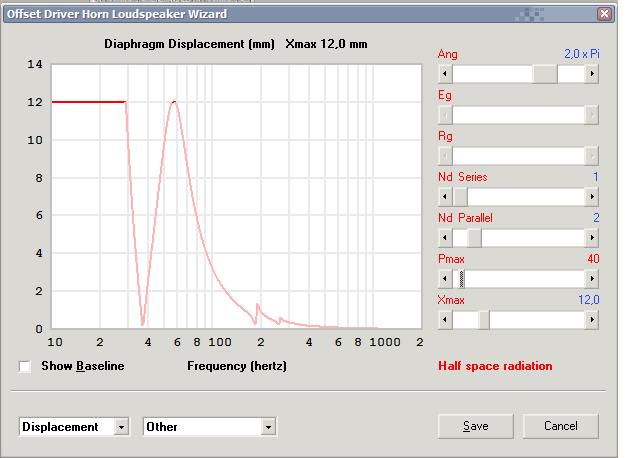
Task: Click the Pmax slider thumb
Action: [462, 279]
